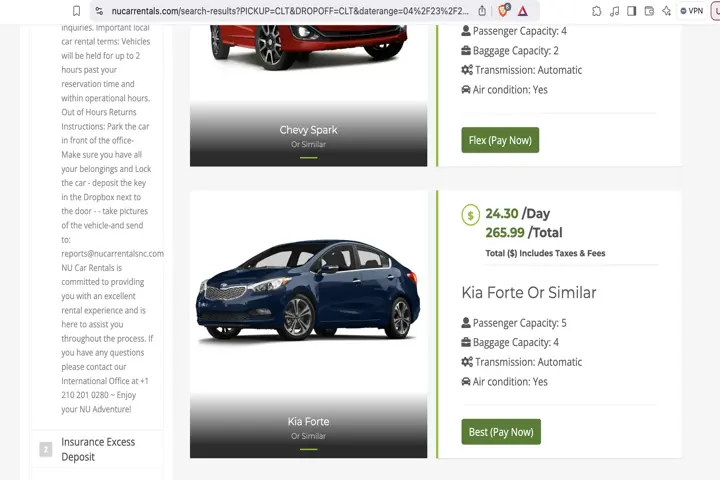Click the dollar sign price icon

coord(471,215)
